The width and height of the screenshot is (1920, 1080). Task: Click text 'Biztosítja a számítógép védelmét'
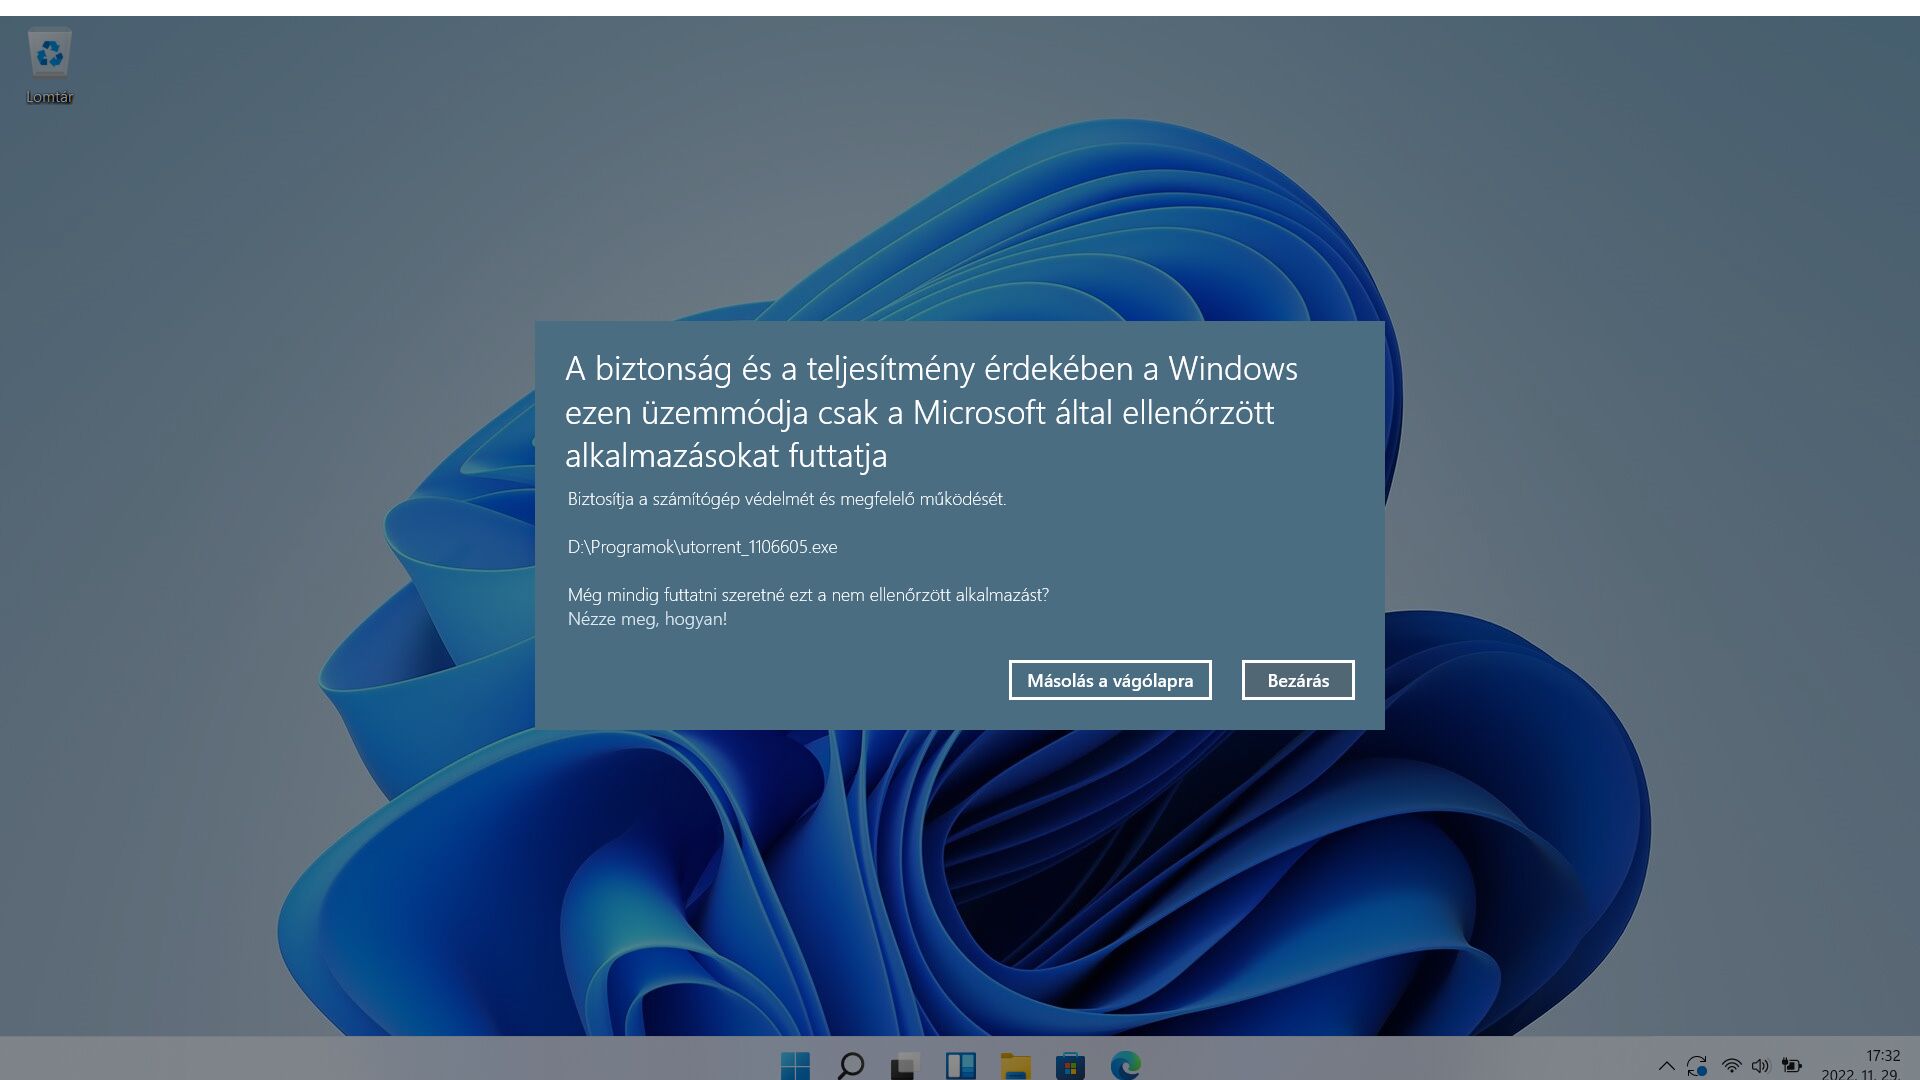point(691,499)
